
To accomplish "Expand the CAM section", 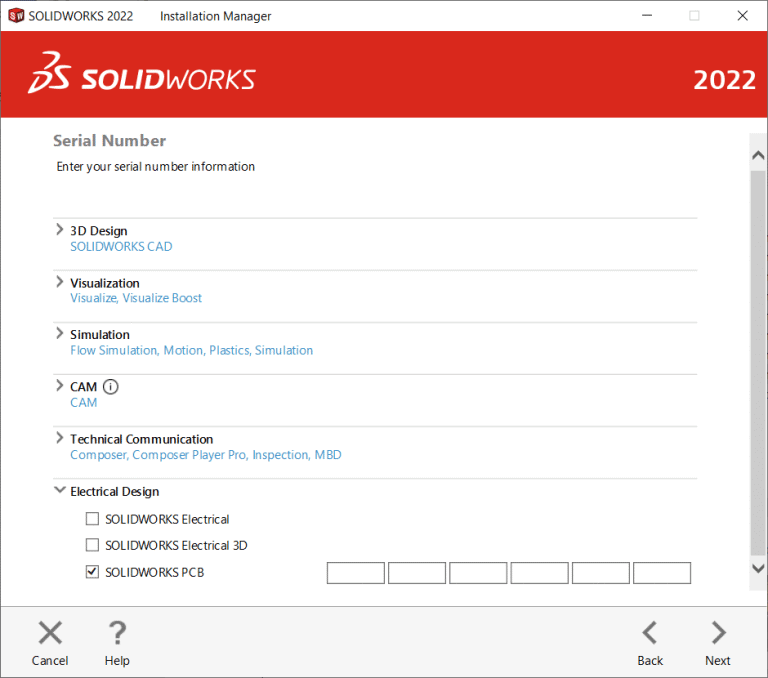I will pyautogui.click(x=59, y=386).
